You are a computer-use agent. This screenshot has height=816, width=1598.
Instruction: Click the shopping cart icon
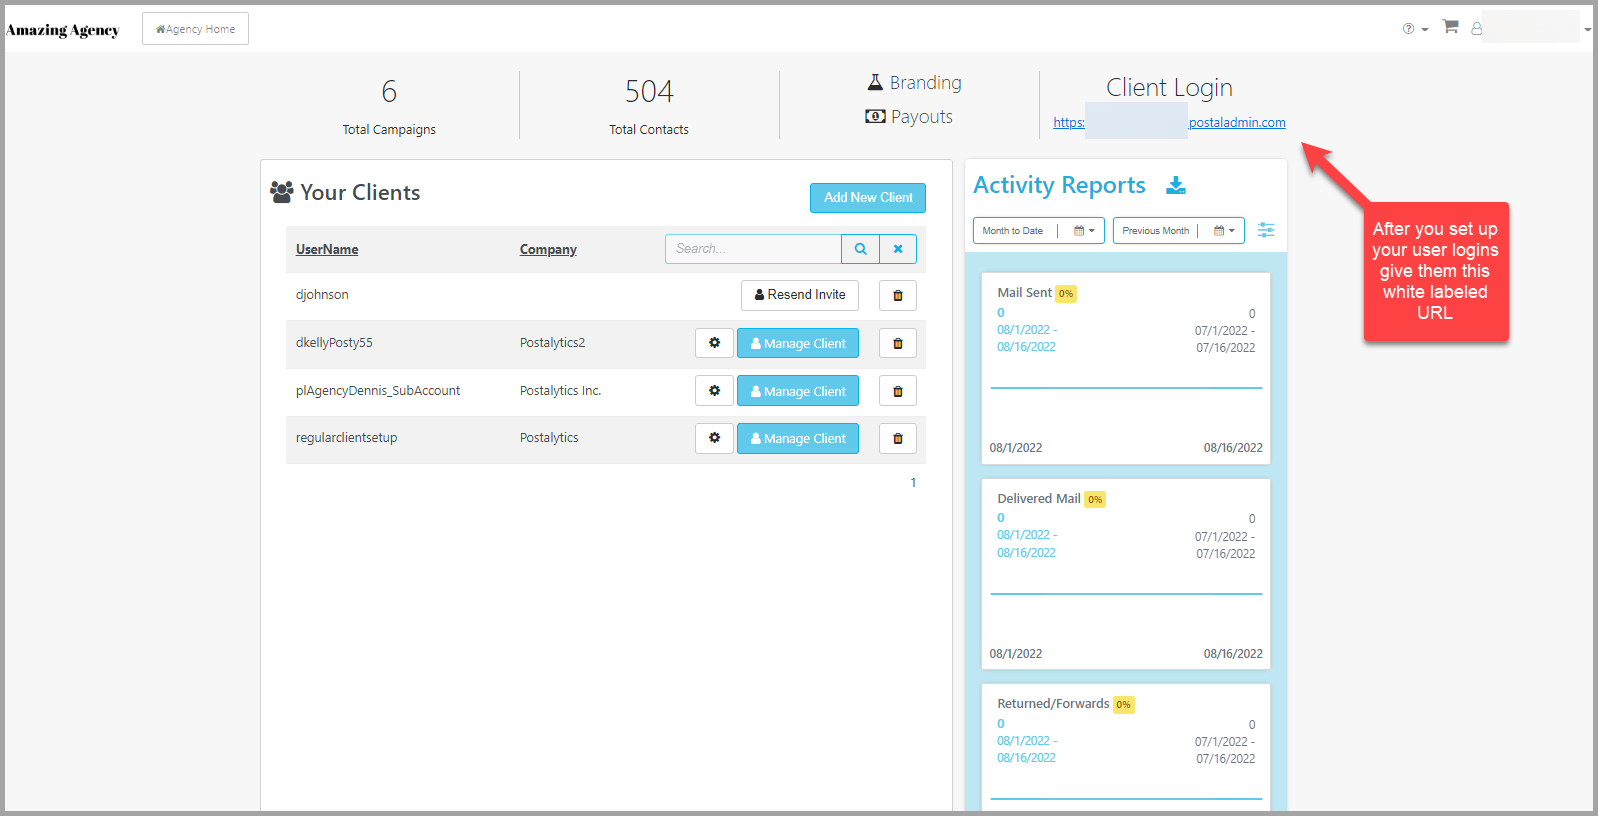[x=1450, y=27]
